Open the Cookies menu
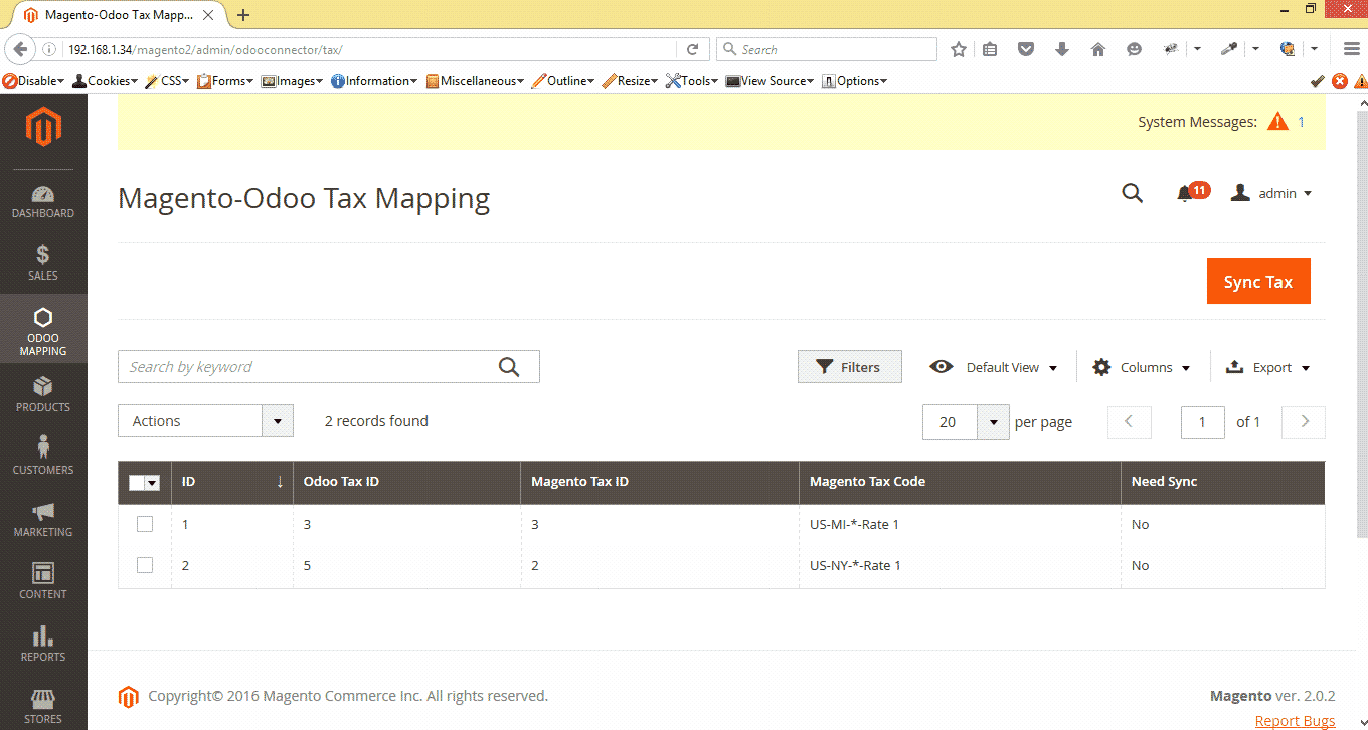Viewport: 1368px width, 730px height. 105,81
